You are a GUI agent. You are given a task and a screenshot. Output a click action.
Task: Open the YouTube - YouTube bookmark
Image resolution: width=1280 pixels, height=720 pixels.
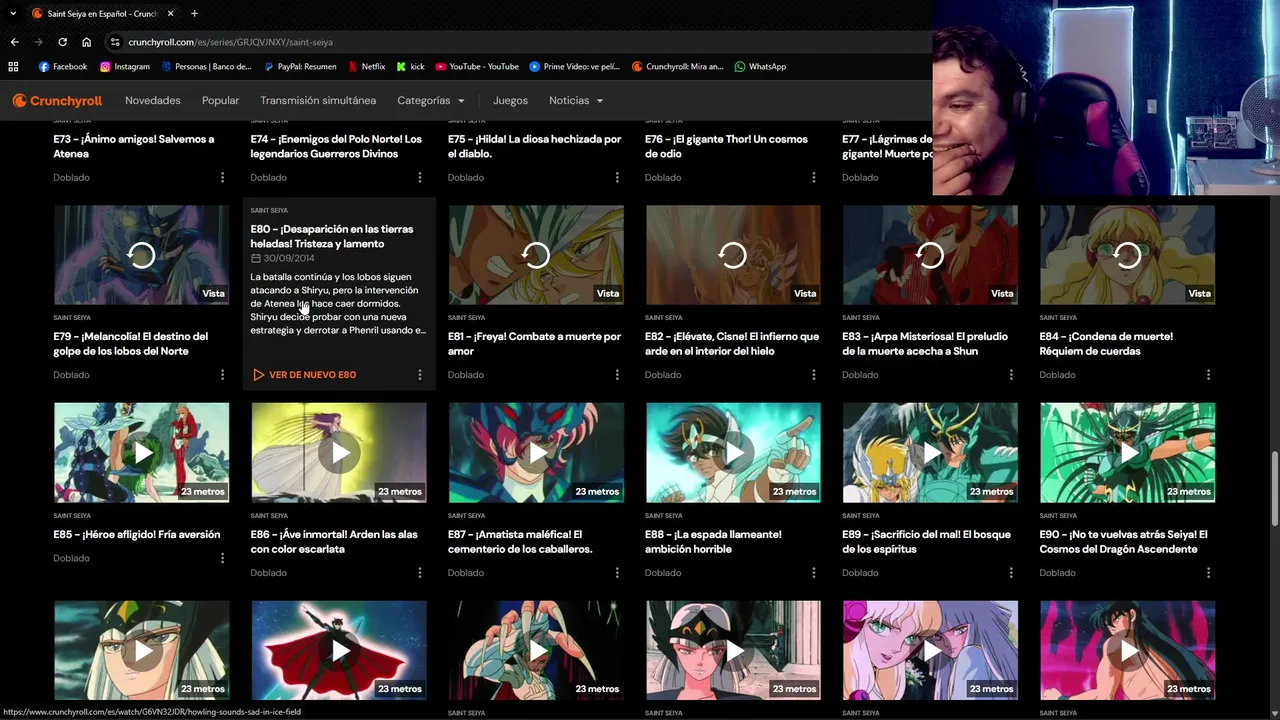[477, 67]
